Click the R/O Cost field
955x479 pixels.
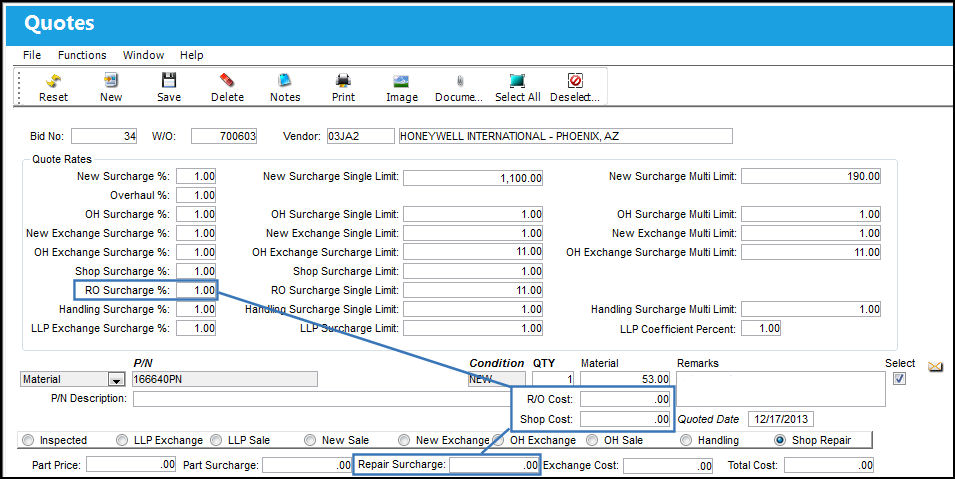click(x=625, y=399)
